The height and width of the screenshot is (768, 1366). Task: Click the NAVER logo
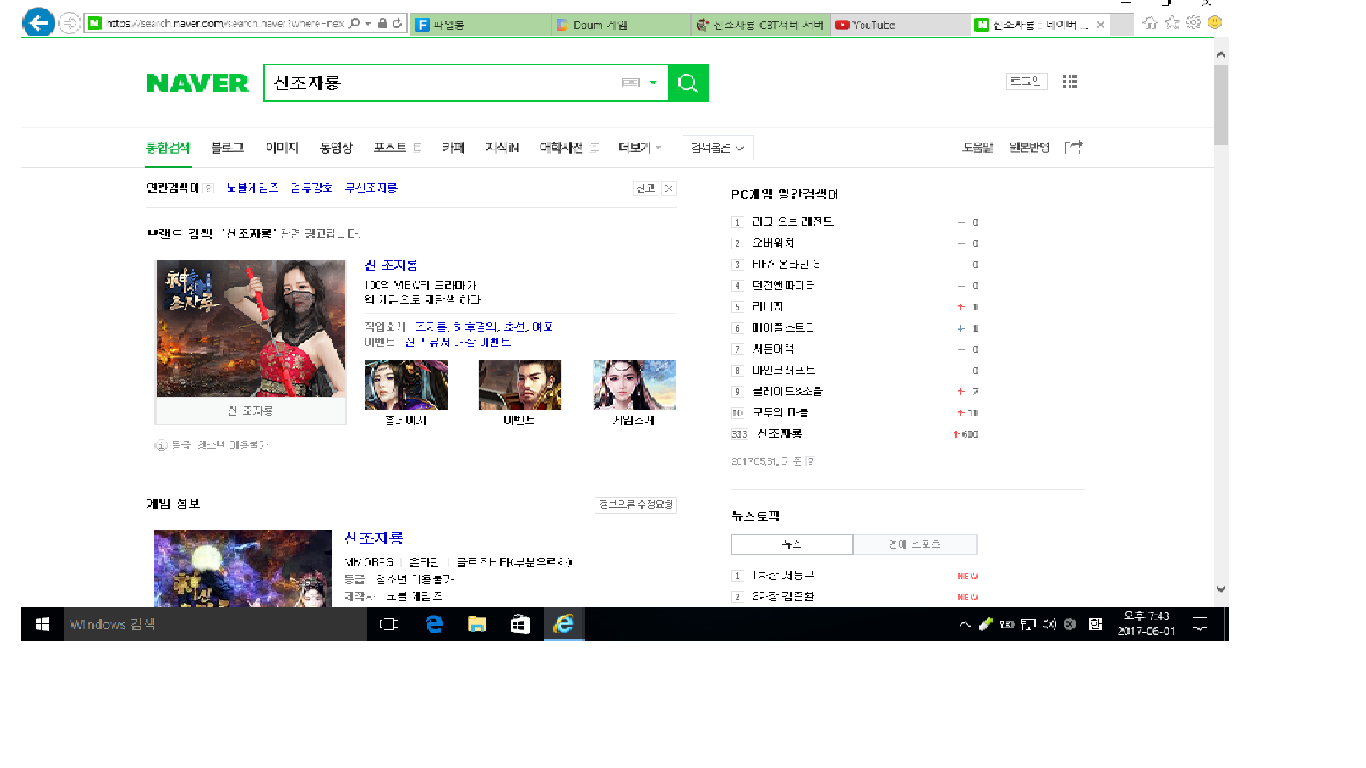[197, 83]
